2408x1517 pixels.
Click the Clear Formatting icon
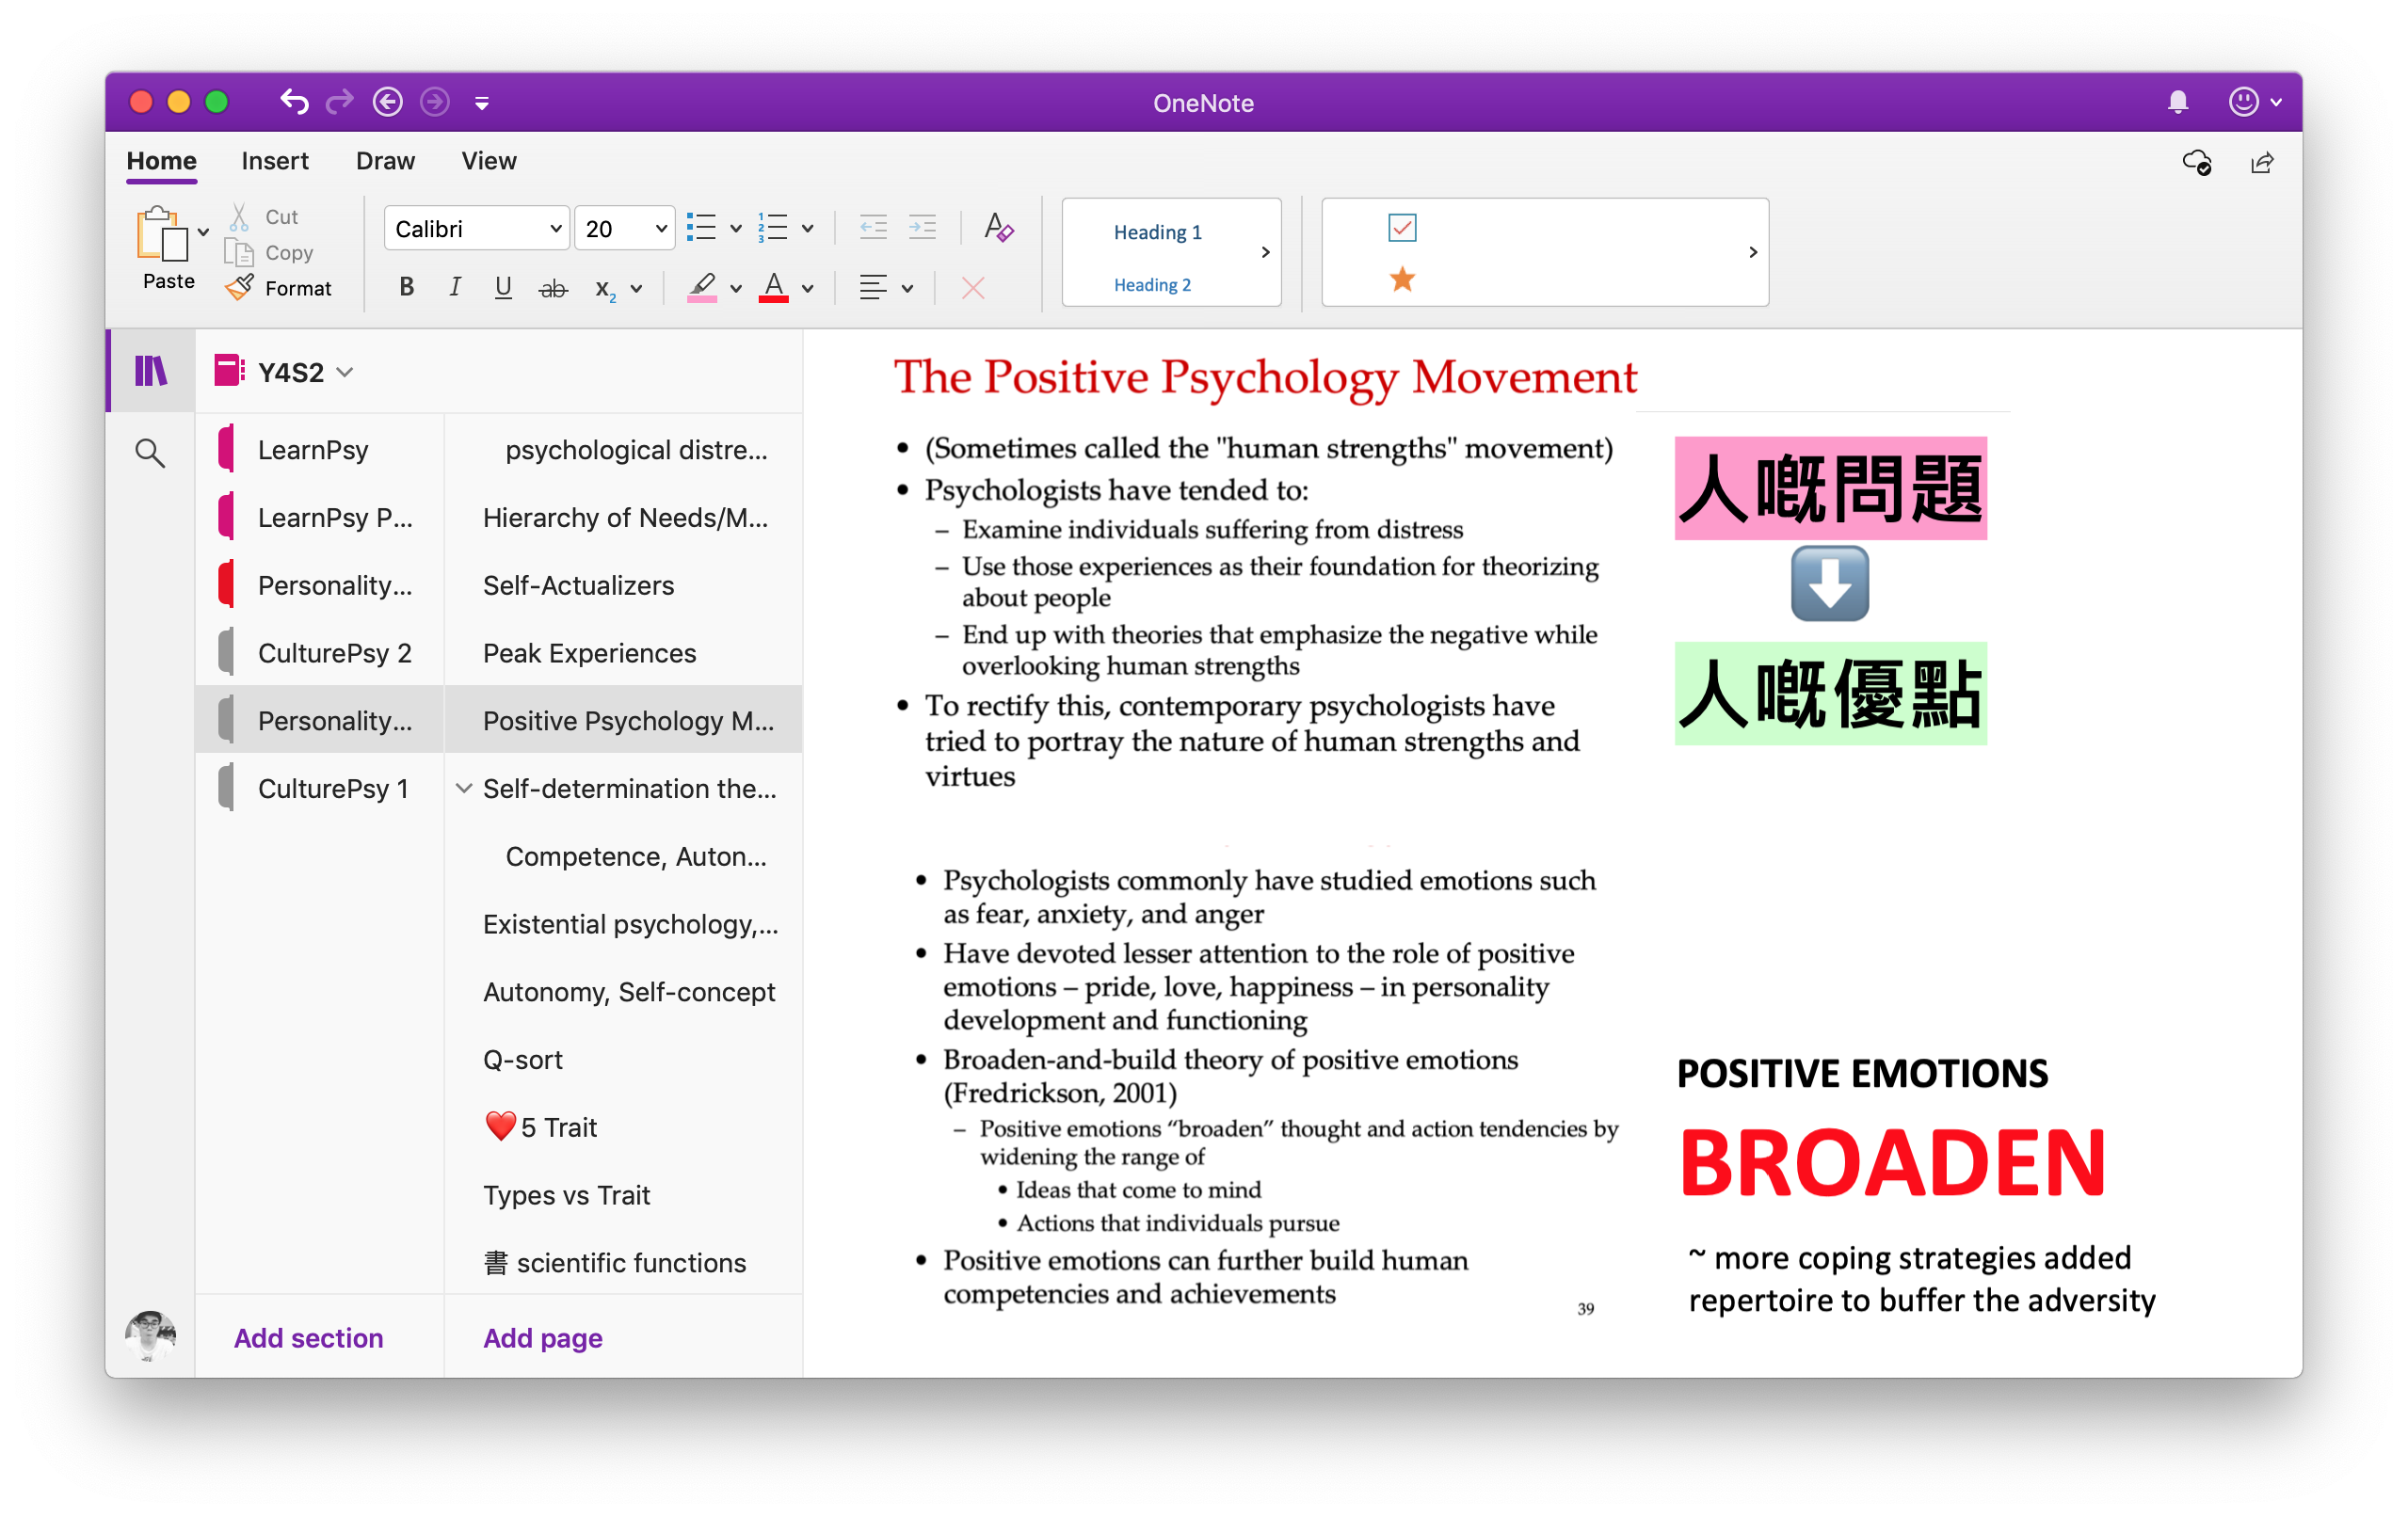point(997,228)
